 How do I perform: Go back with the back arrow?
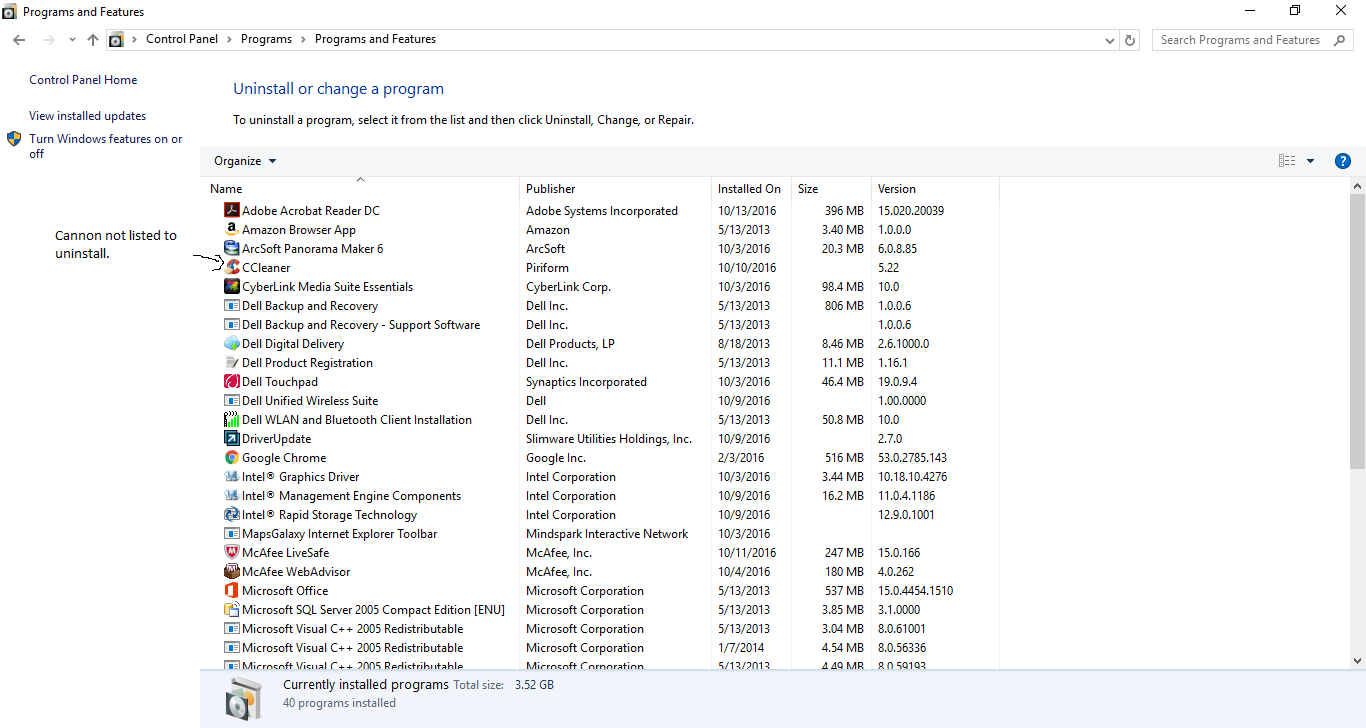click(x=19, y=40)
